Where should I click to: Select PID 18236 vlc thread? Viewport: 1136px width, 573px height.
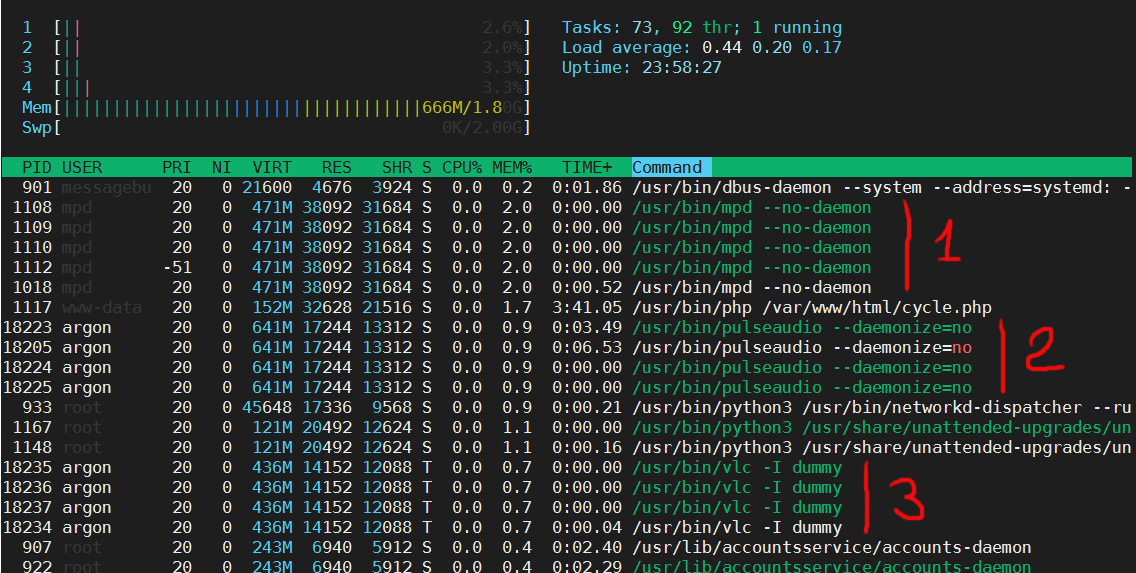[x=567, y=488]
